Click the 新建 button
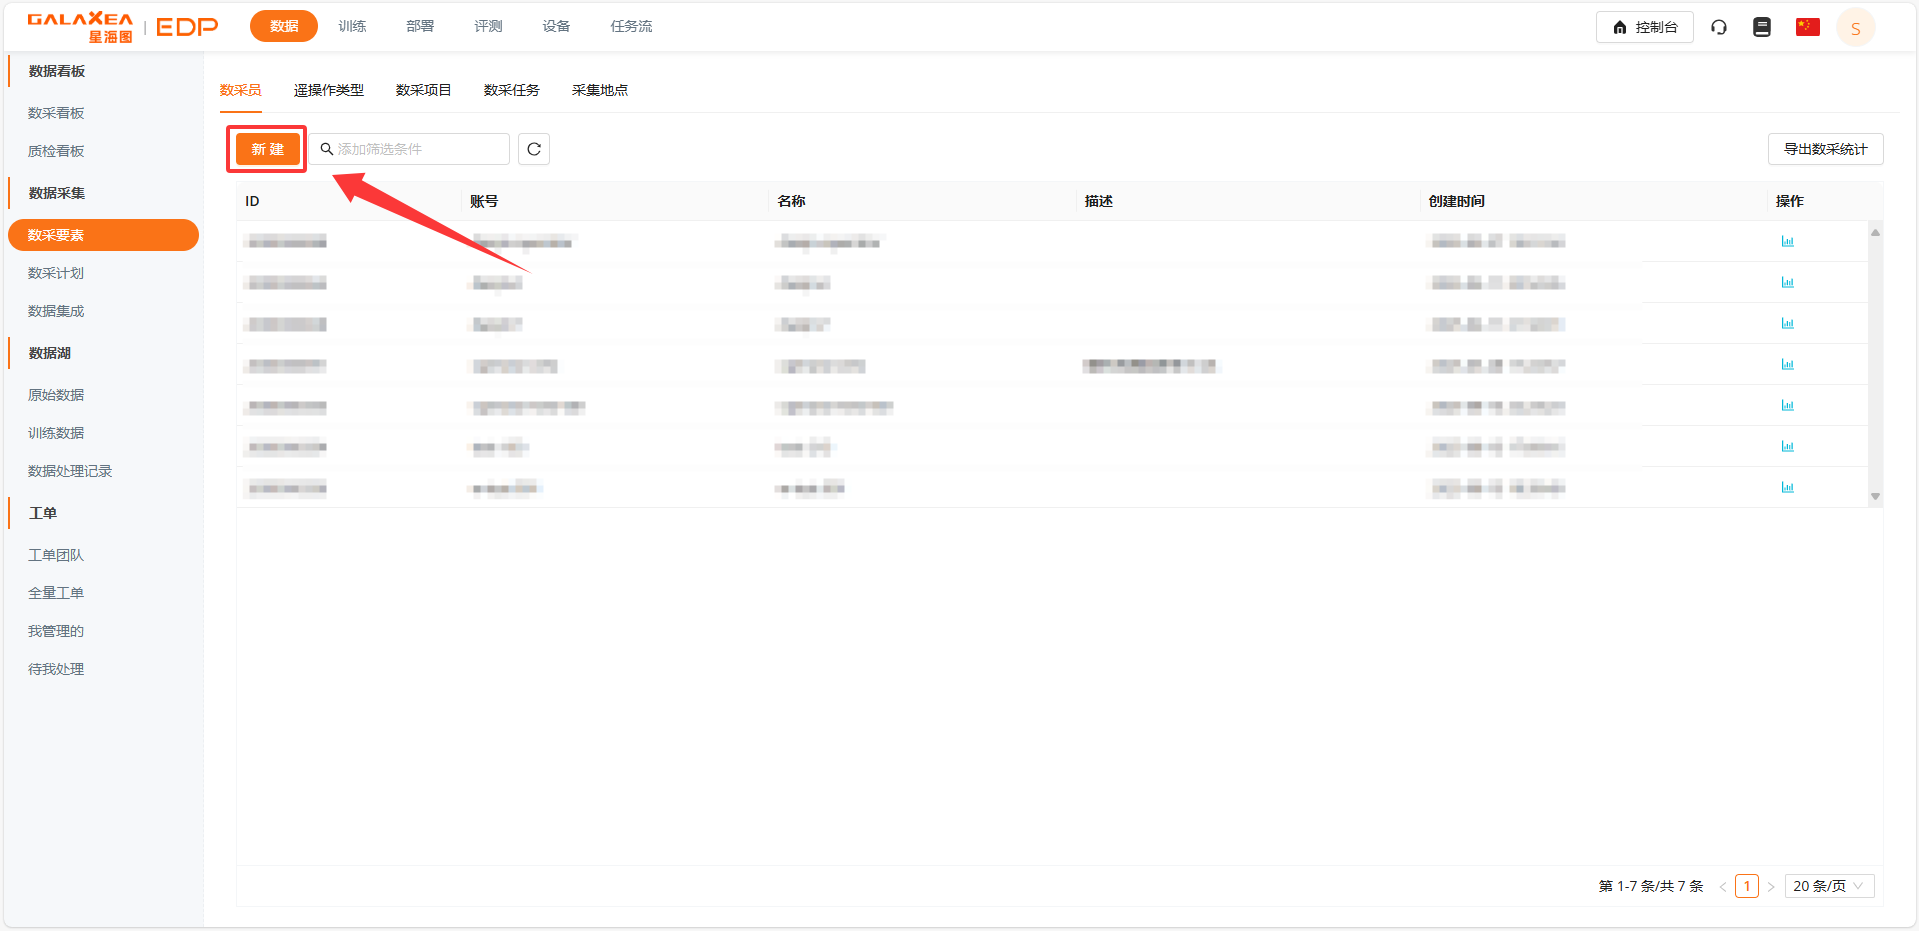 click(x=266, y=148)
